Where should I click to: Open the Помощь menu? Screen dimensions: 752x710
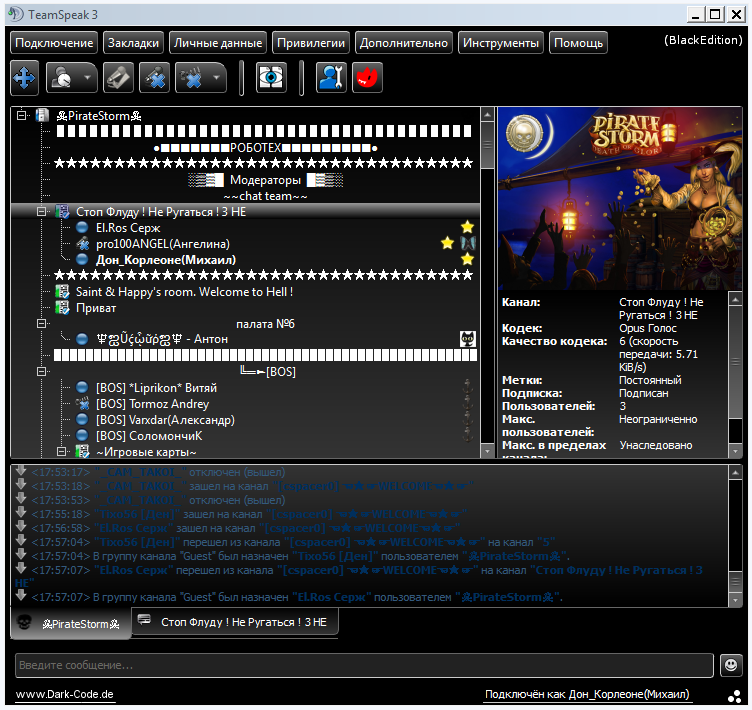pos(578,43)
